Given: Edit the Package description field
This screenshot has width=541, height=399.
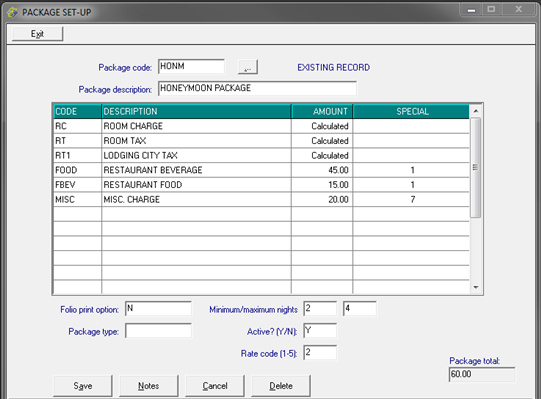Looking at the screenshot, I should tap(257, 88).
